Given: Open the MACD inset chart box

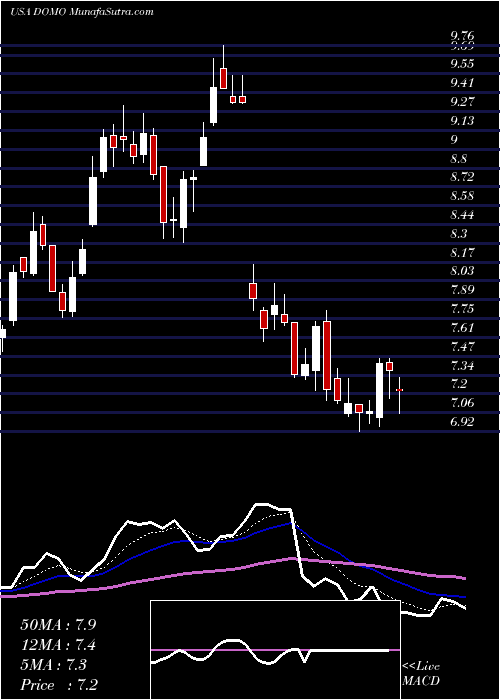Looking at the screenshot, I should [x=275, y=650].
